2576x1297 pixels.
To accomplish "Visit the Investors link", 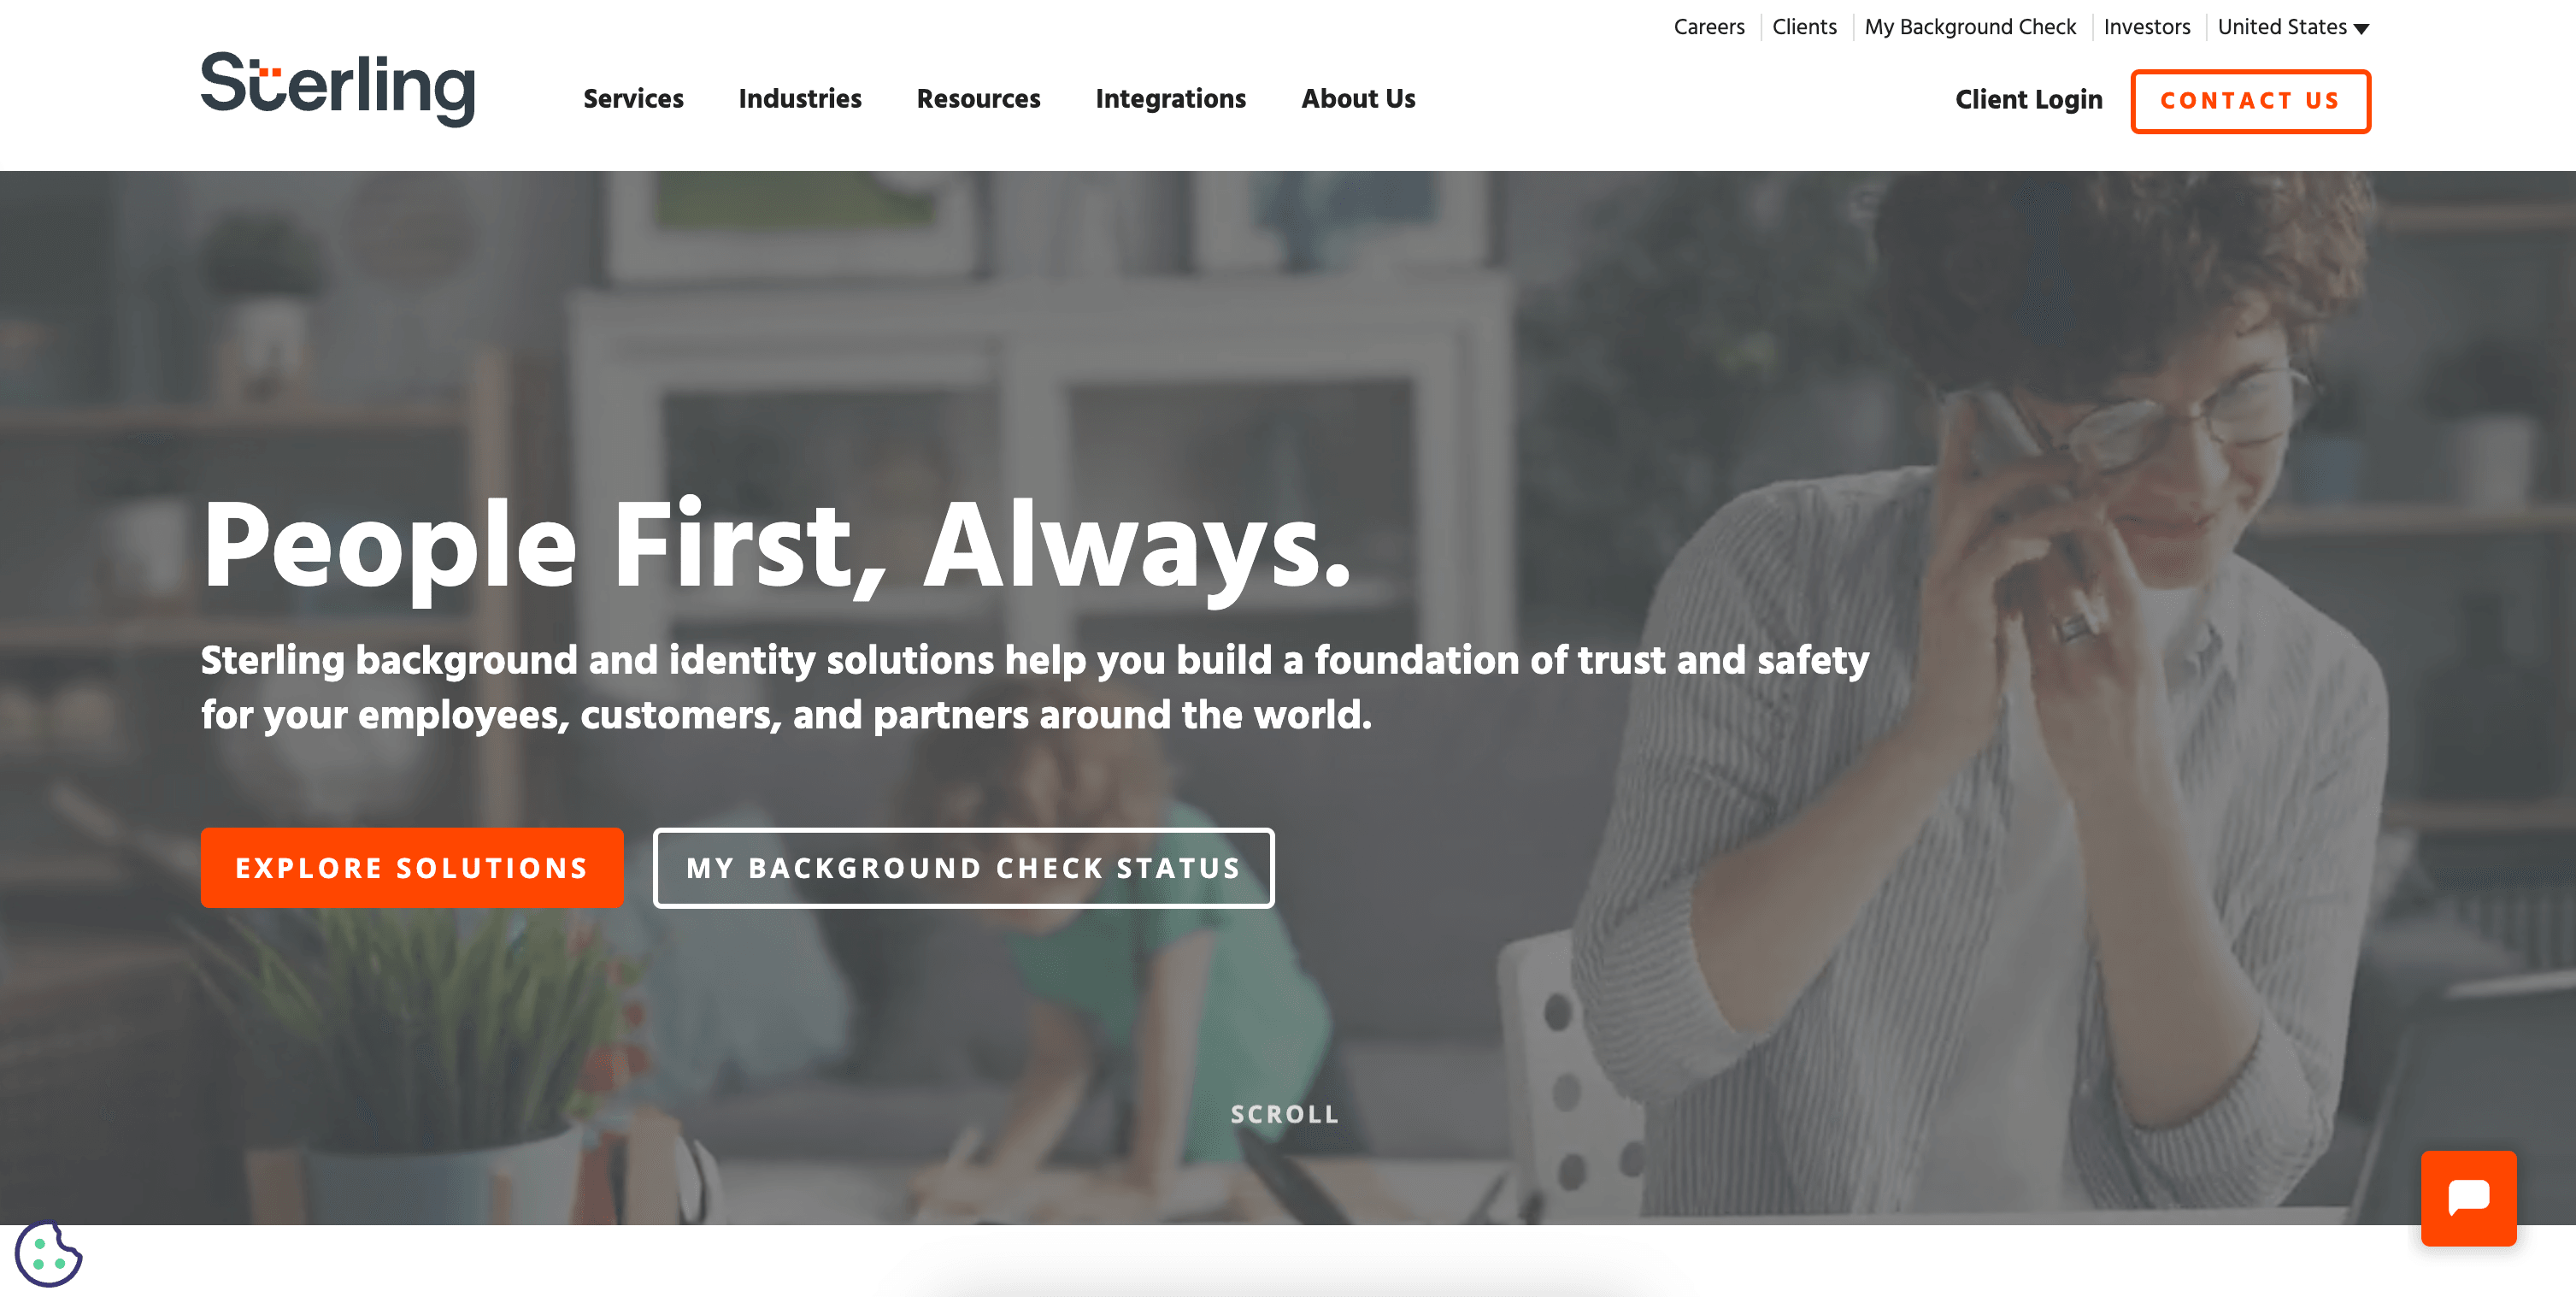I will [x=2147, y=27].
